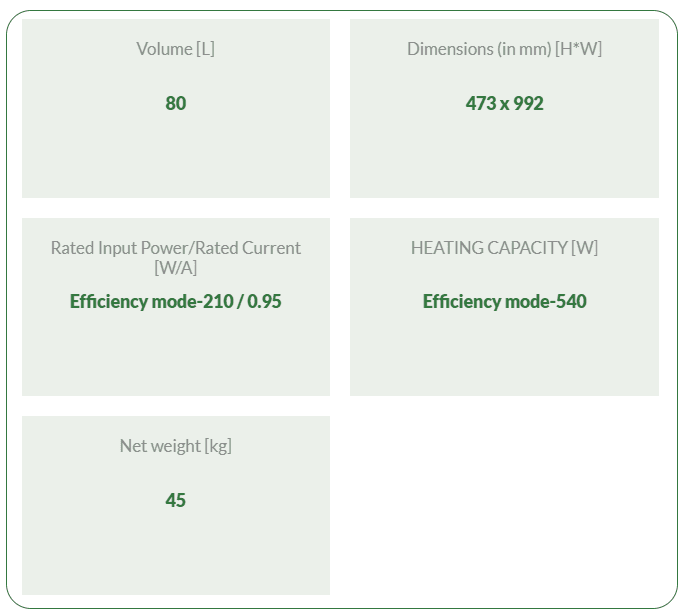Click empty white space right of Net weight card

(504, 505)
